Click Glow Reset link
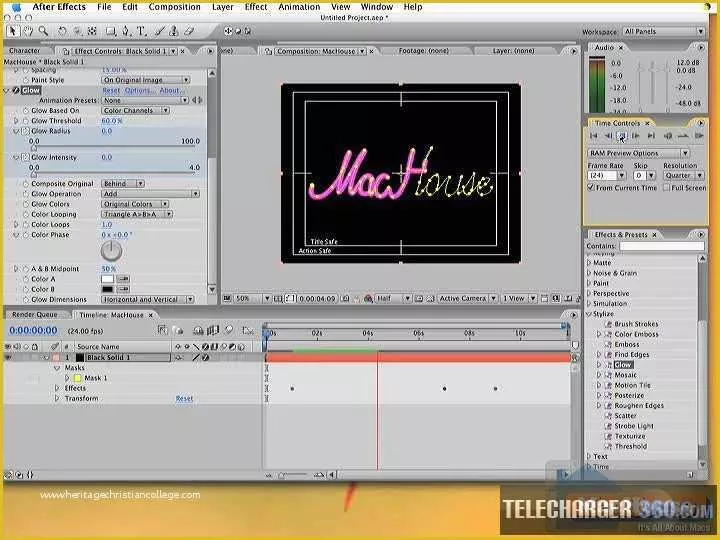The width and height of the screenshot is (720, 540). point(111,90)
